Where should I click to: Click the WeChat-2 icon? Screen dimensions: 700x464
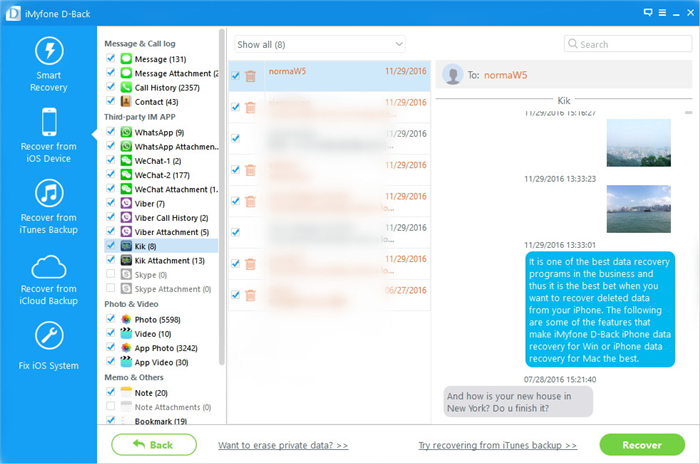[x=126, y=175]
